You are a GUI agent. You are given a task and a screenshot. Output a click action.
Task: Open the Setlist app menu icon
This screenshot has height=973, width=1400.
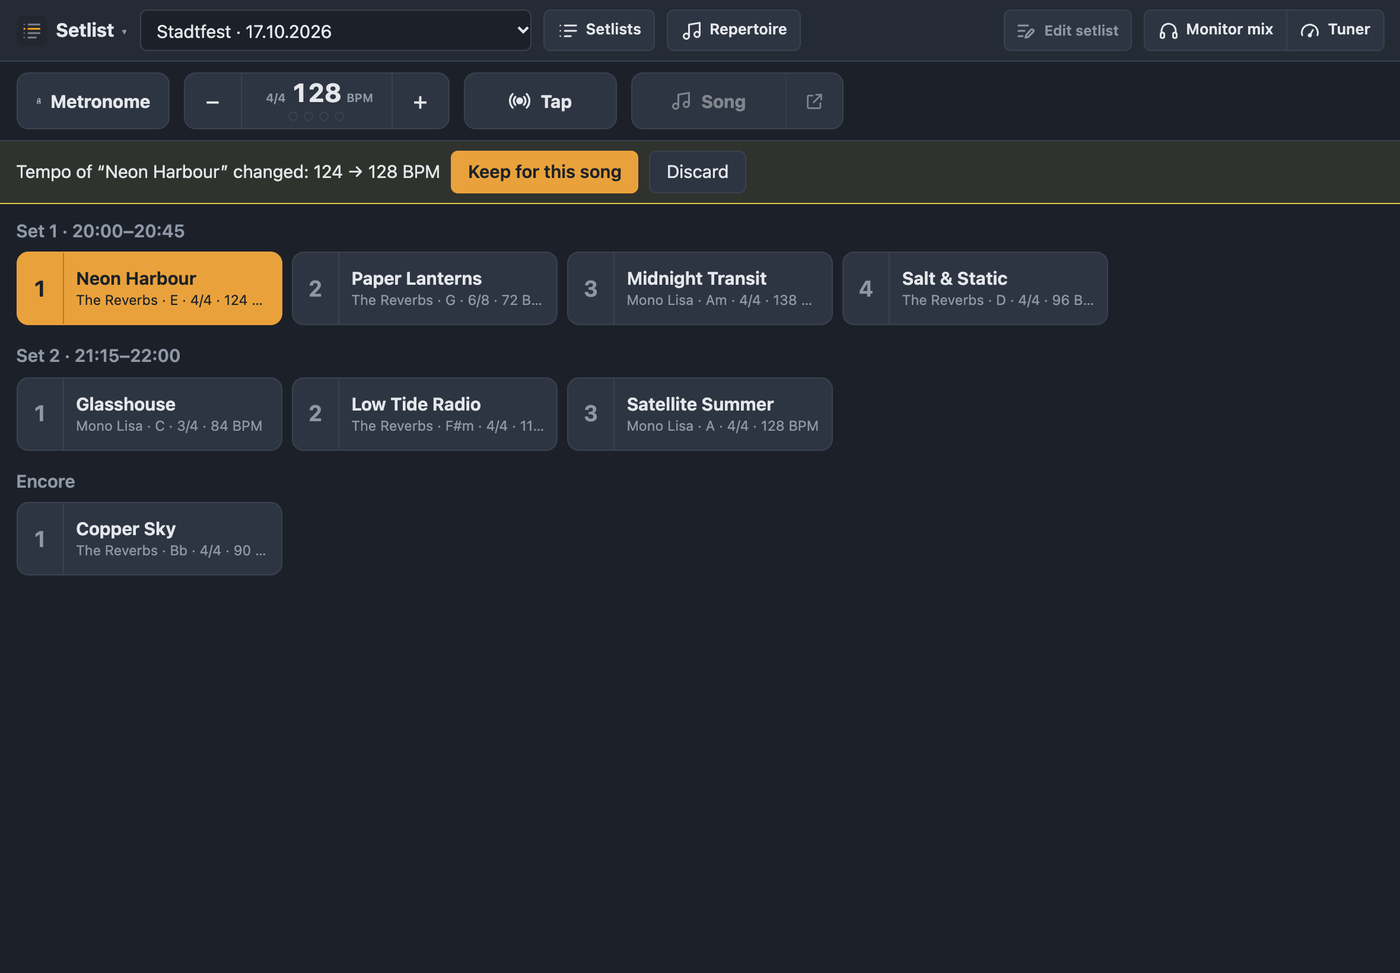32,31
